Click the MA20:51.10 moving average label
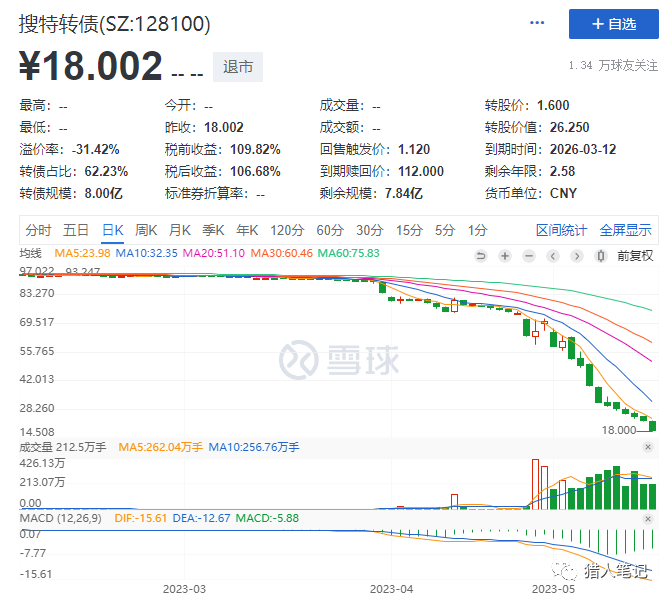 coord(214,253)
